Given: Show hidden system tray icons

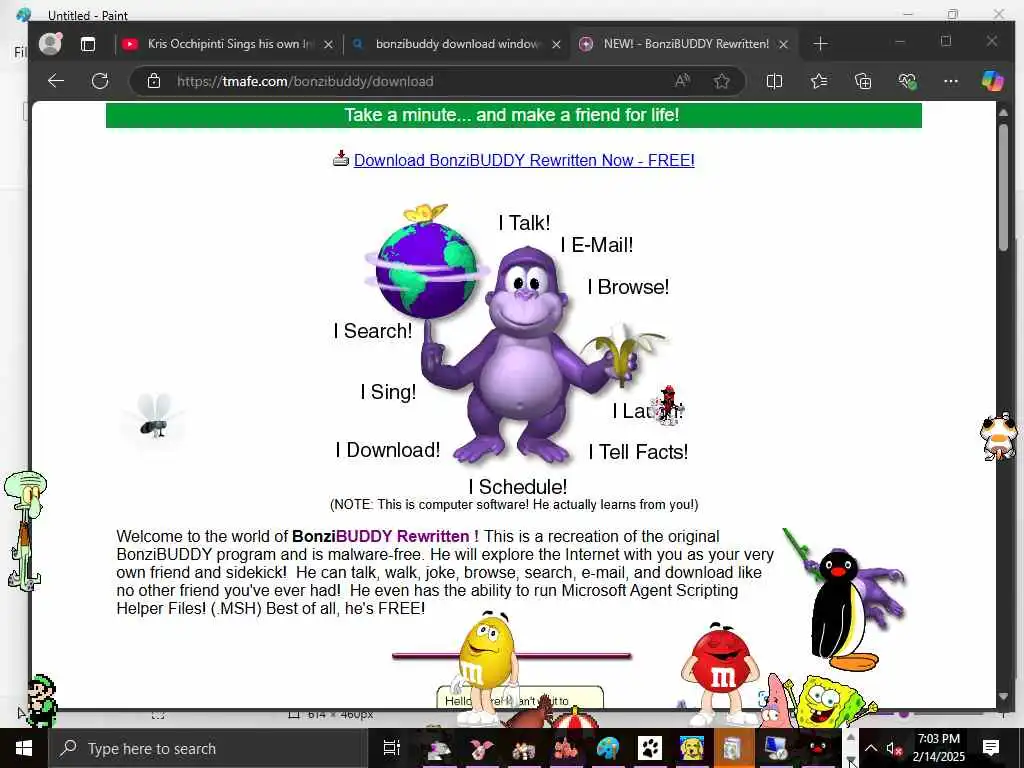Looking at the screenshot, I should pyautogui.click(x=871, y=748).
